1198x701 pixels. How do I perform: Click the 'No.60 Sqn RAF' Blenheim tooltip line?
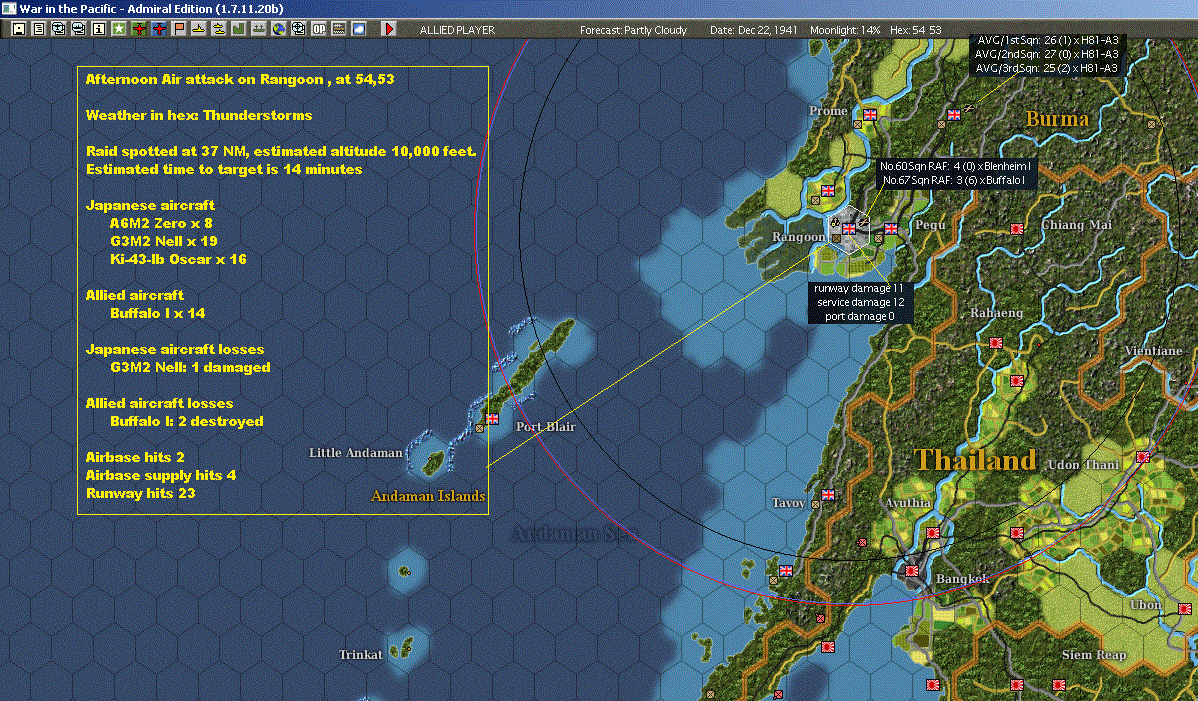click(x=955, y=166)
